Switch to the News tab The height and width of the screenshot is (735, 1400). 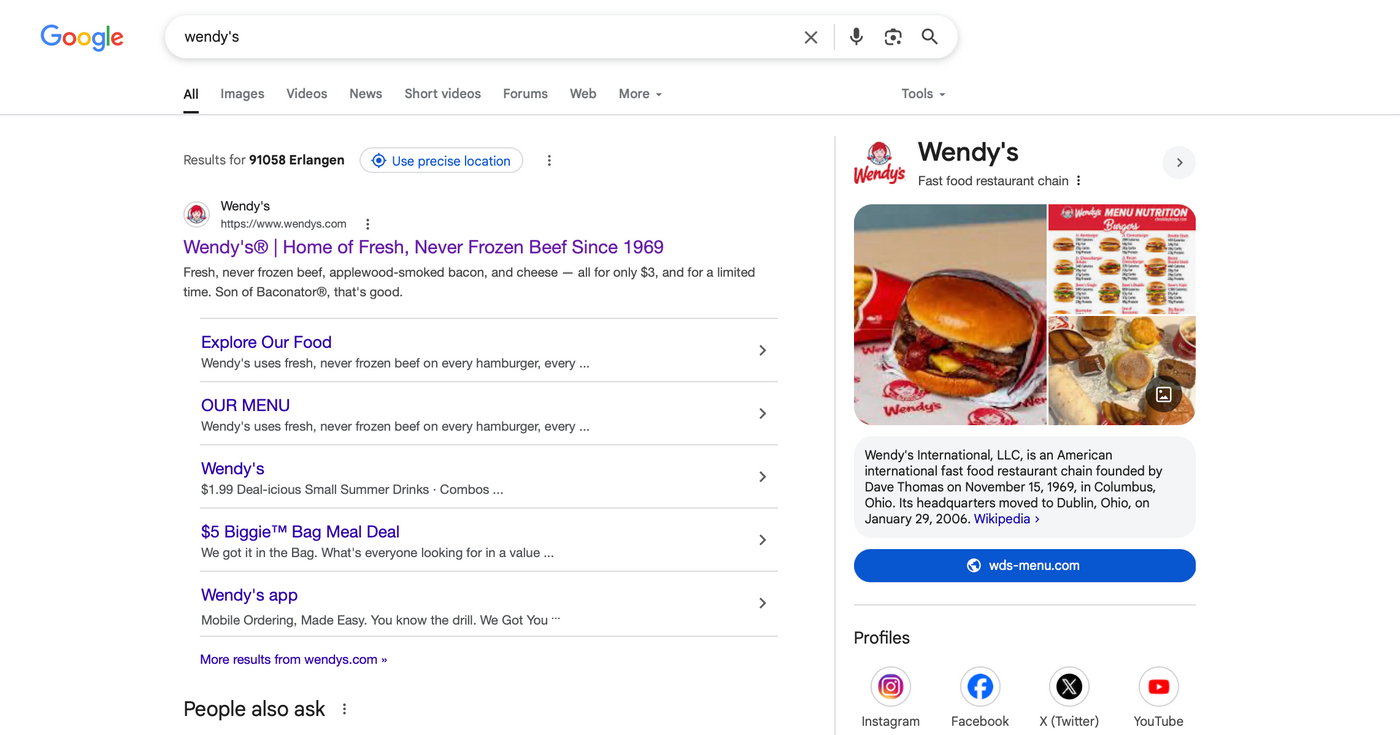coord(366,94)
